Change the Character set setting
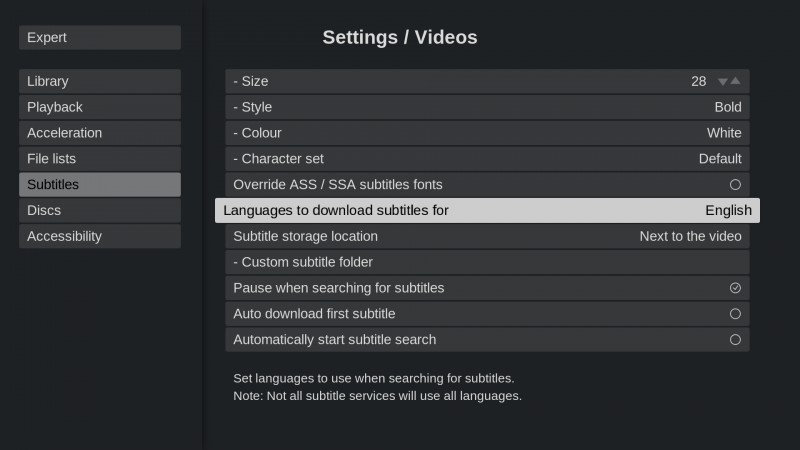 [x=487, y=159]
